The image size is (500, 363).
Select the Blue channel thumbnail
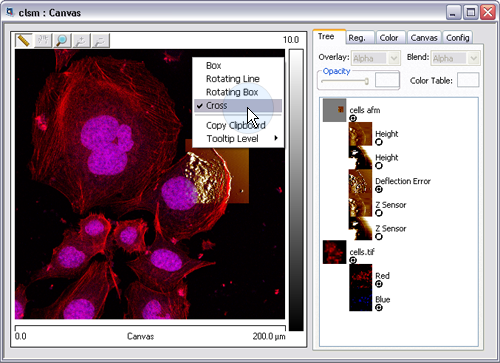[360, 299]
